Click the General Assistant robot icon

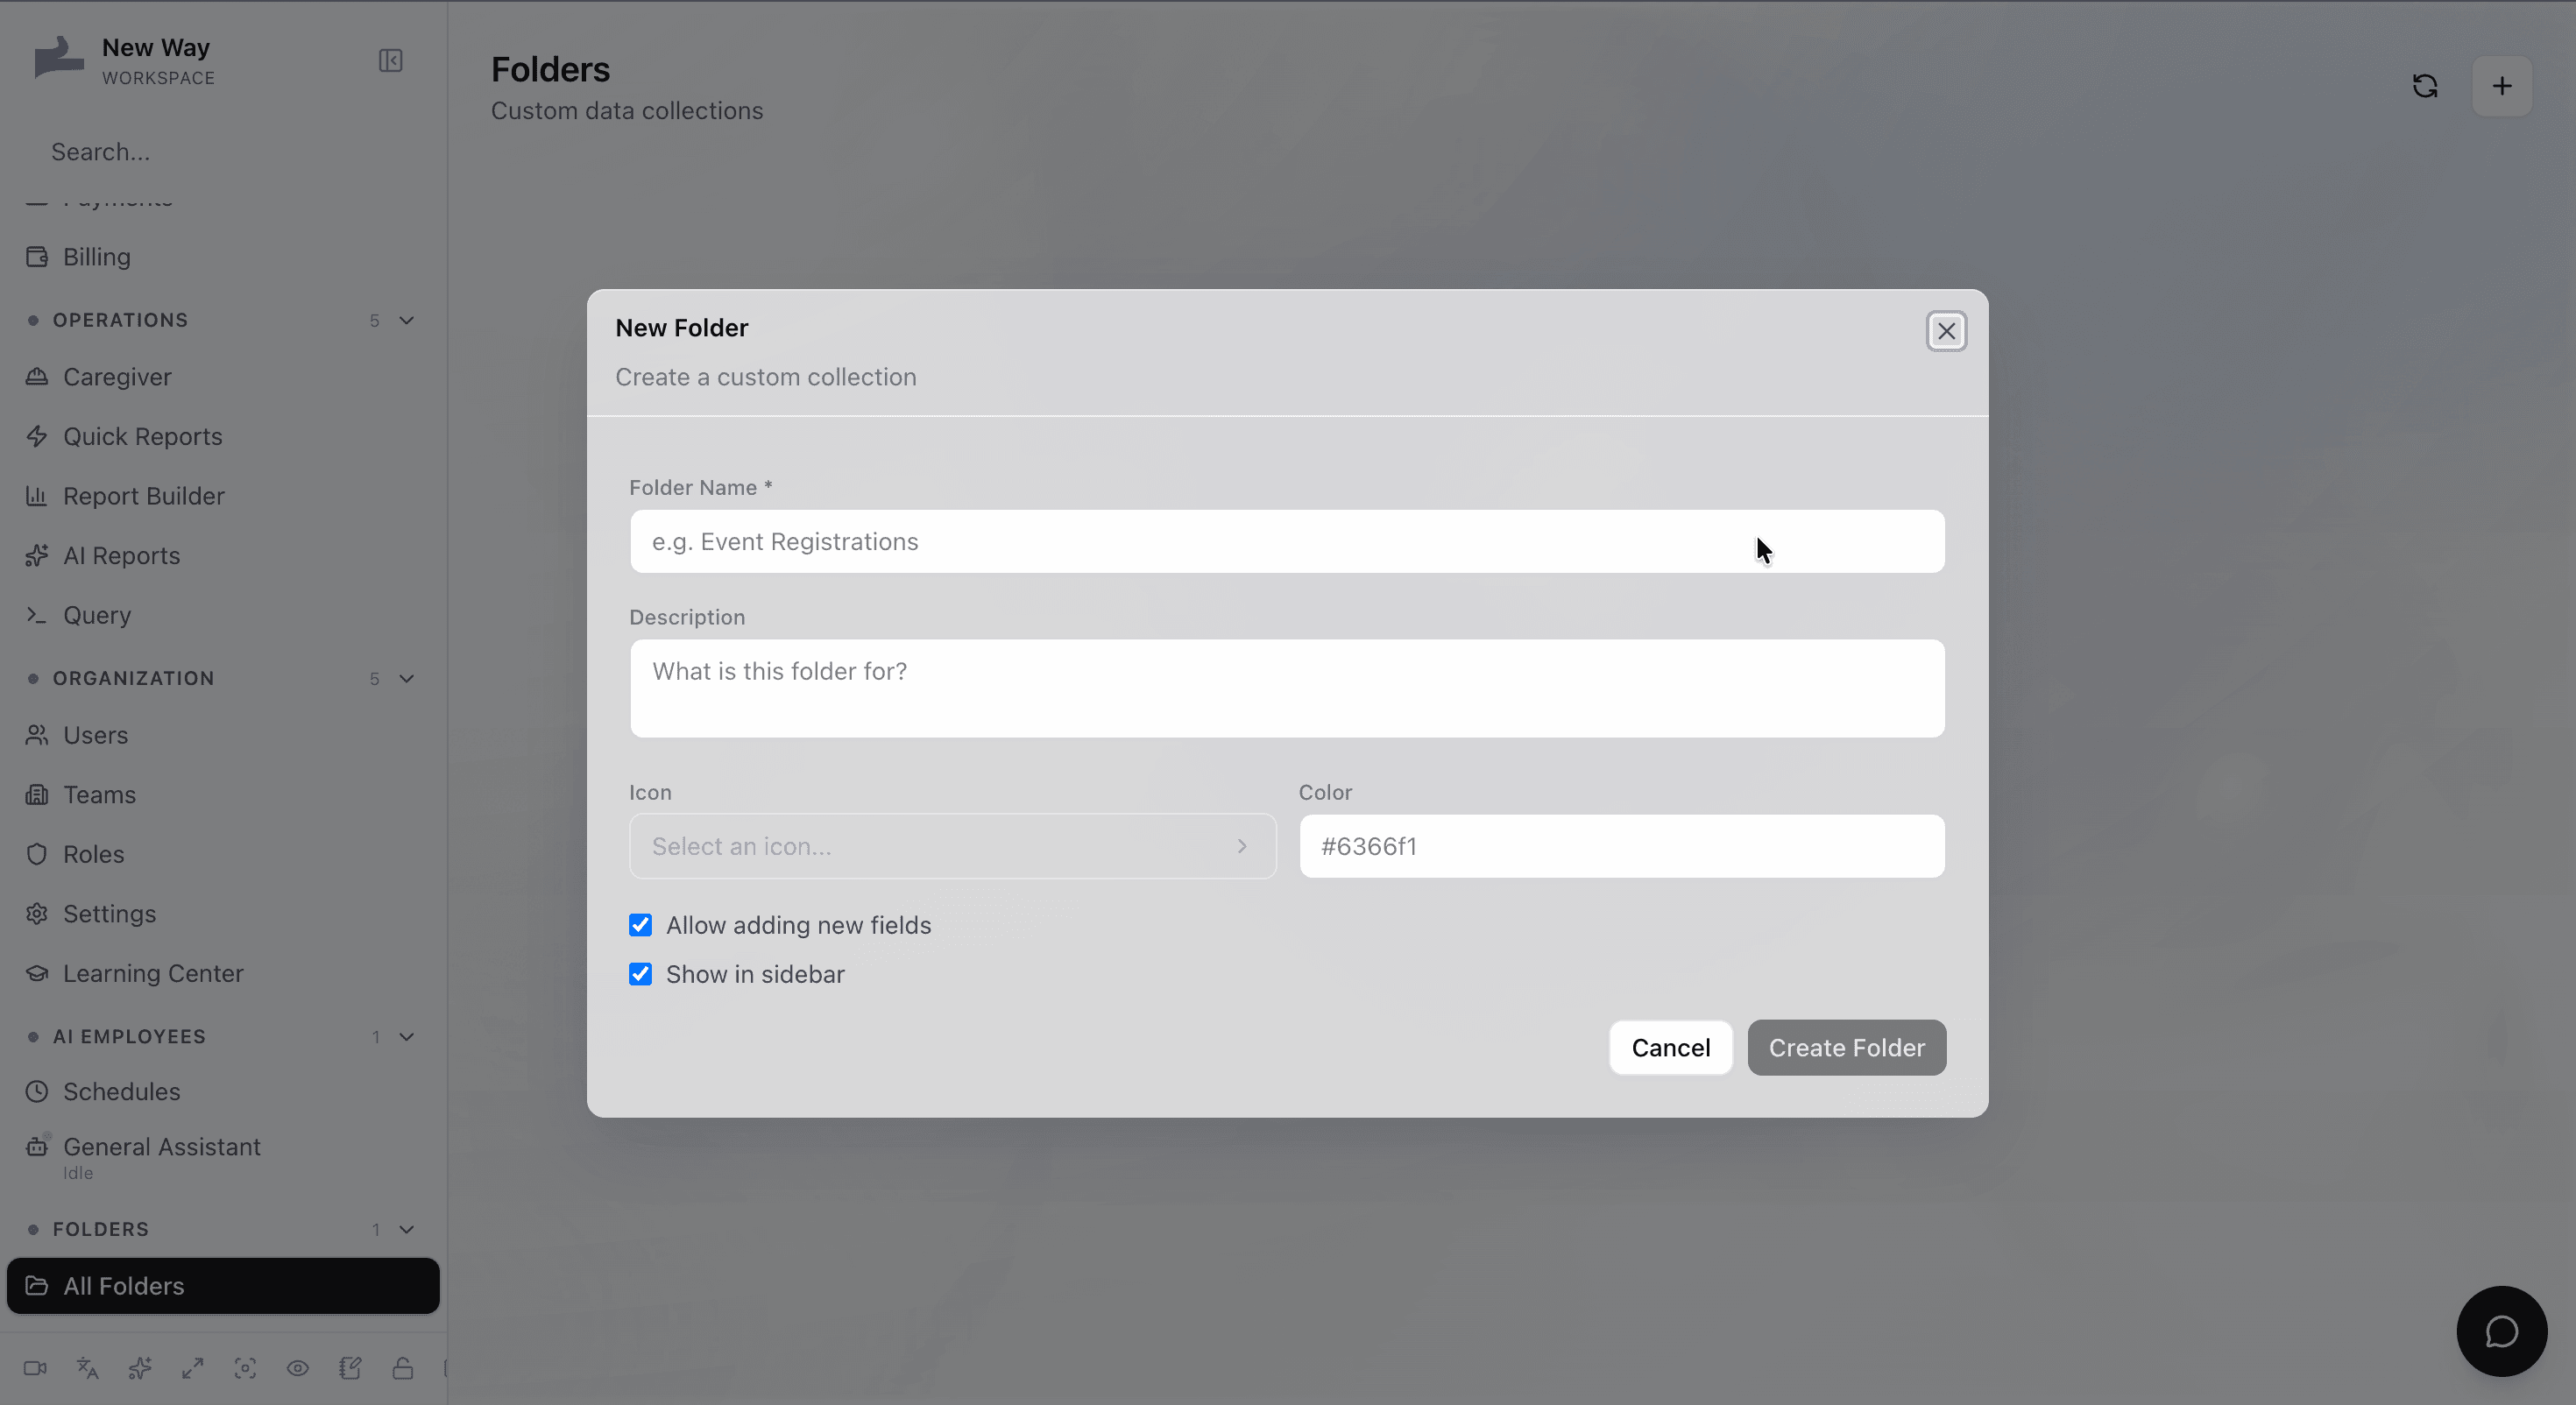(x=37, y=1147)
